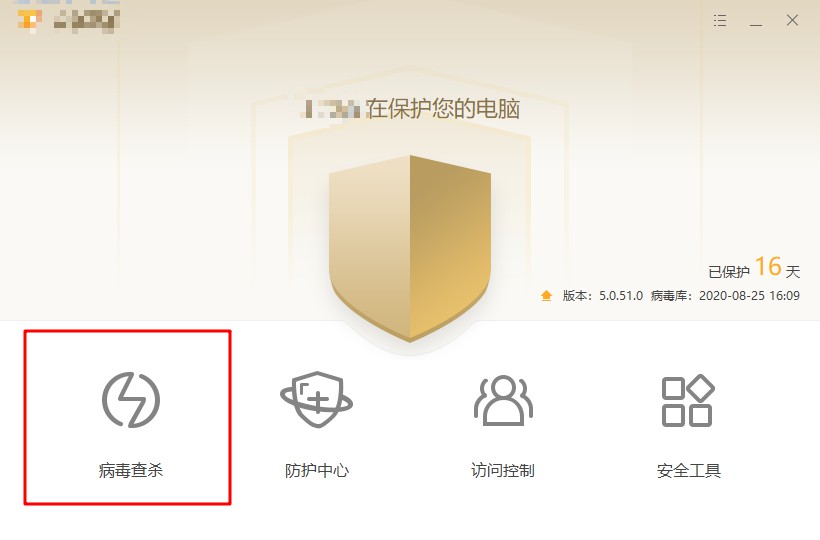Select the 访问控制 label
The width and height of the screenshot is (820, 540).
[x=503, y=470]
